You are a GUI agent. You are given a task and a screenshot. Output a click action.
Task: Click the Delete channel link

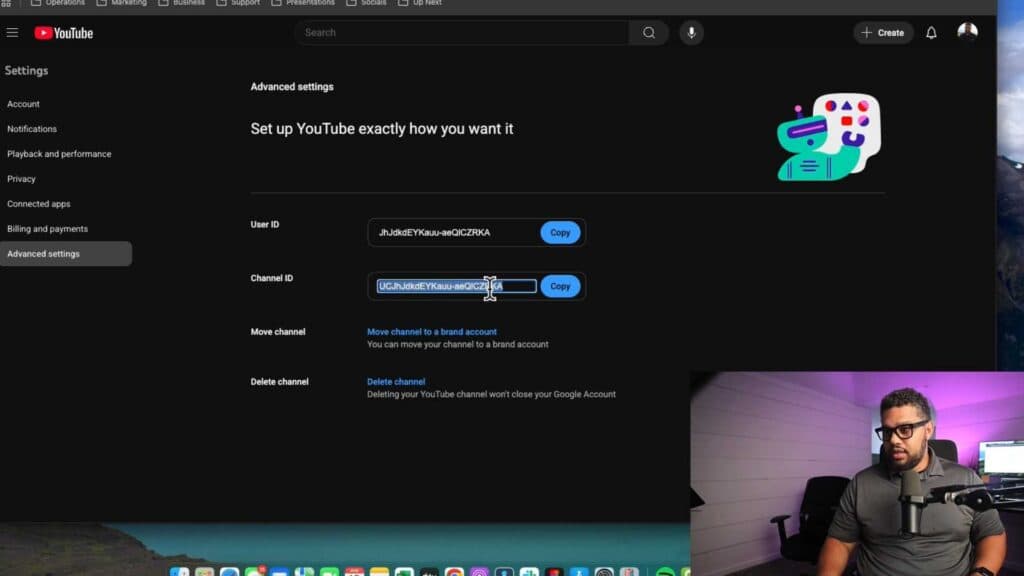tap(396, 381)
